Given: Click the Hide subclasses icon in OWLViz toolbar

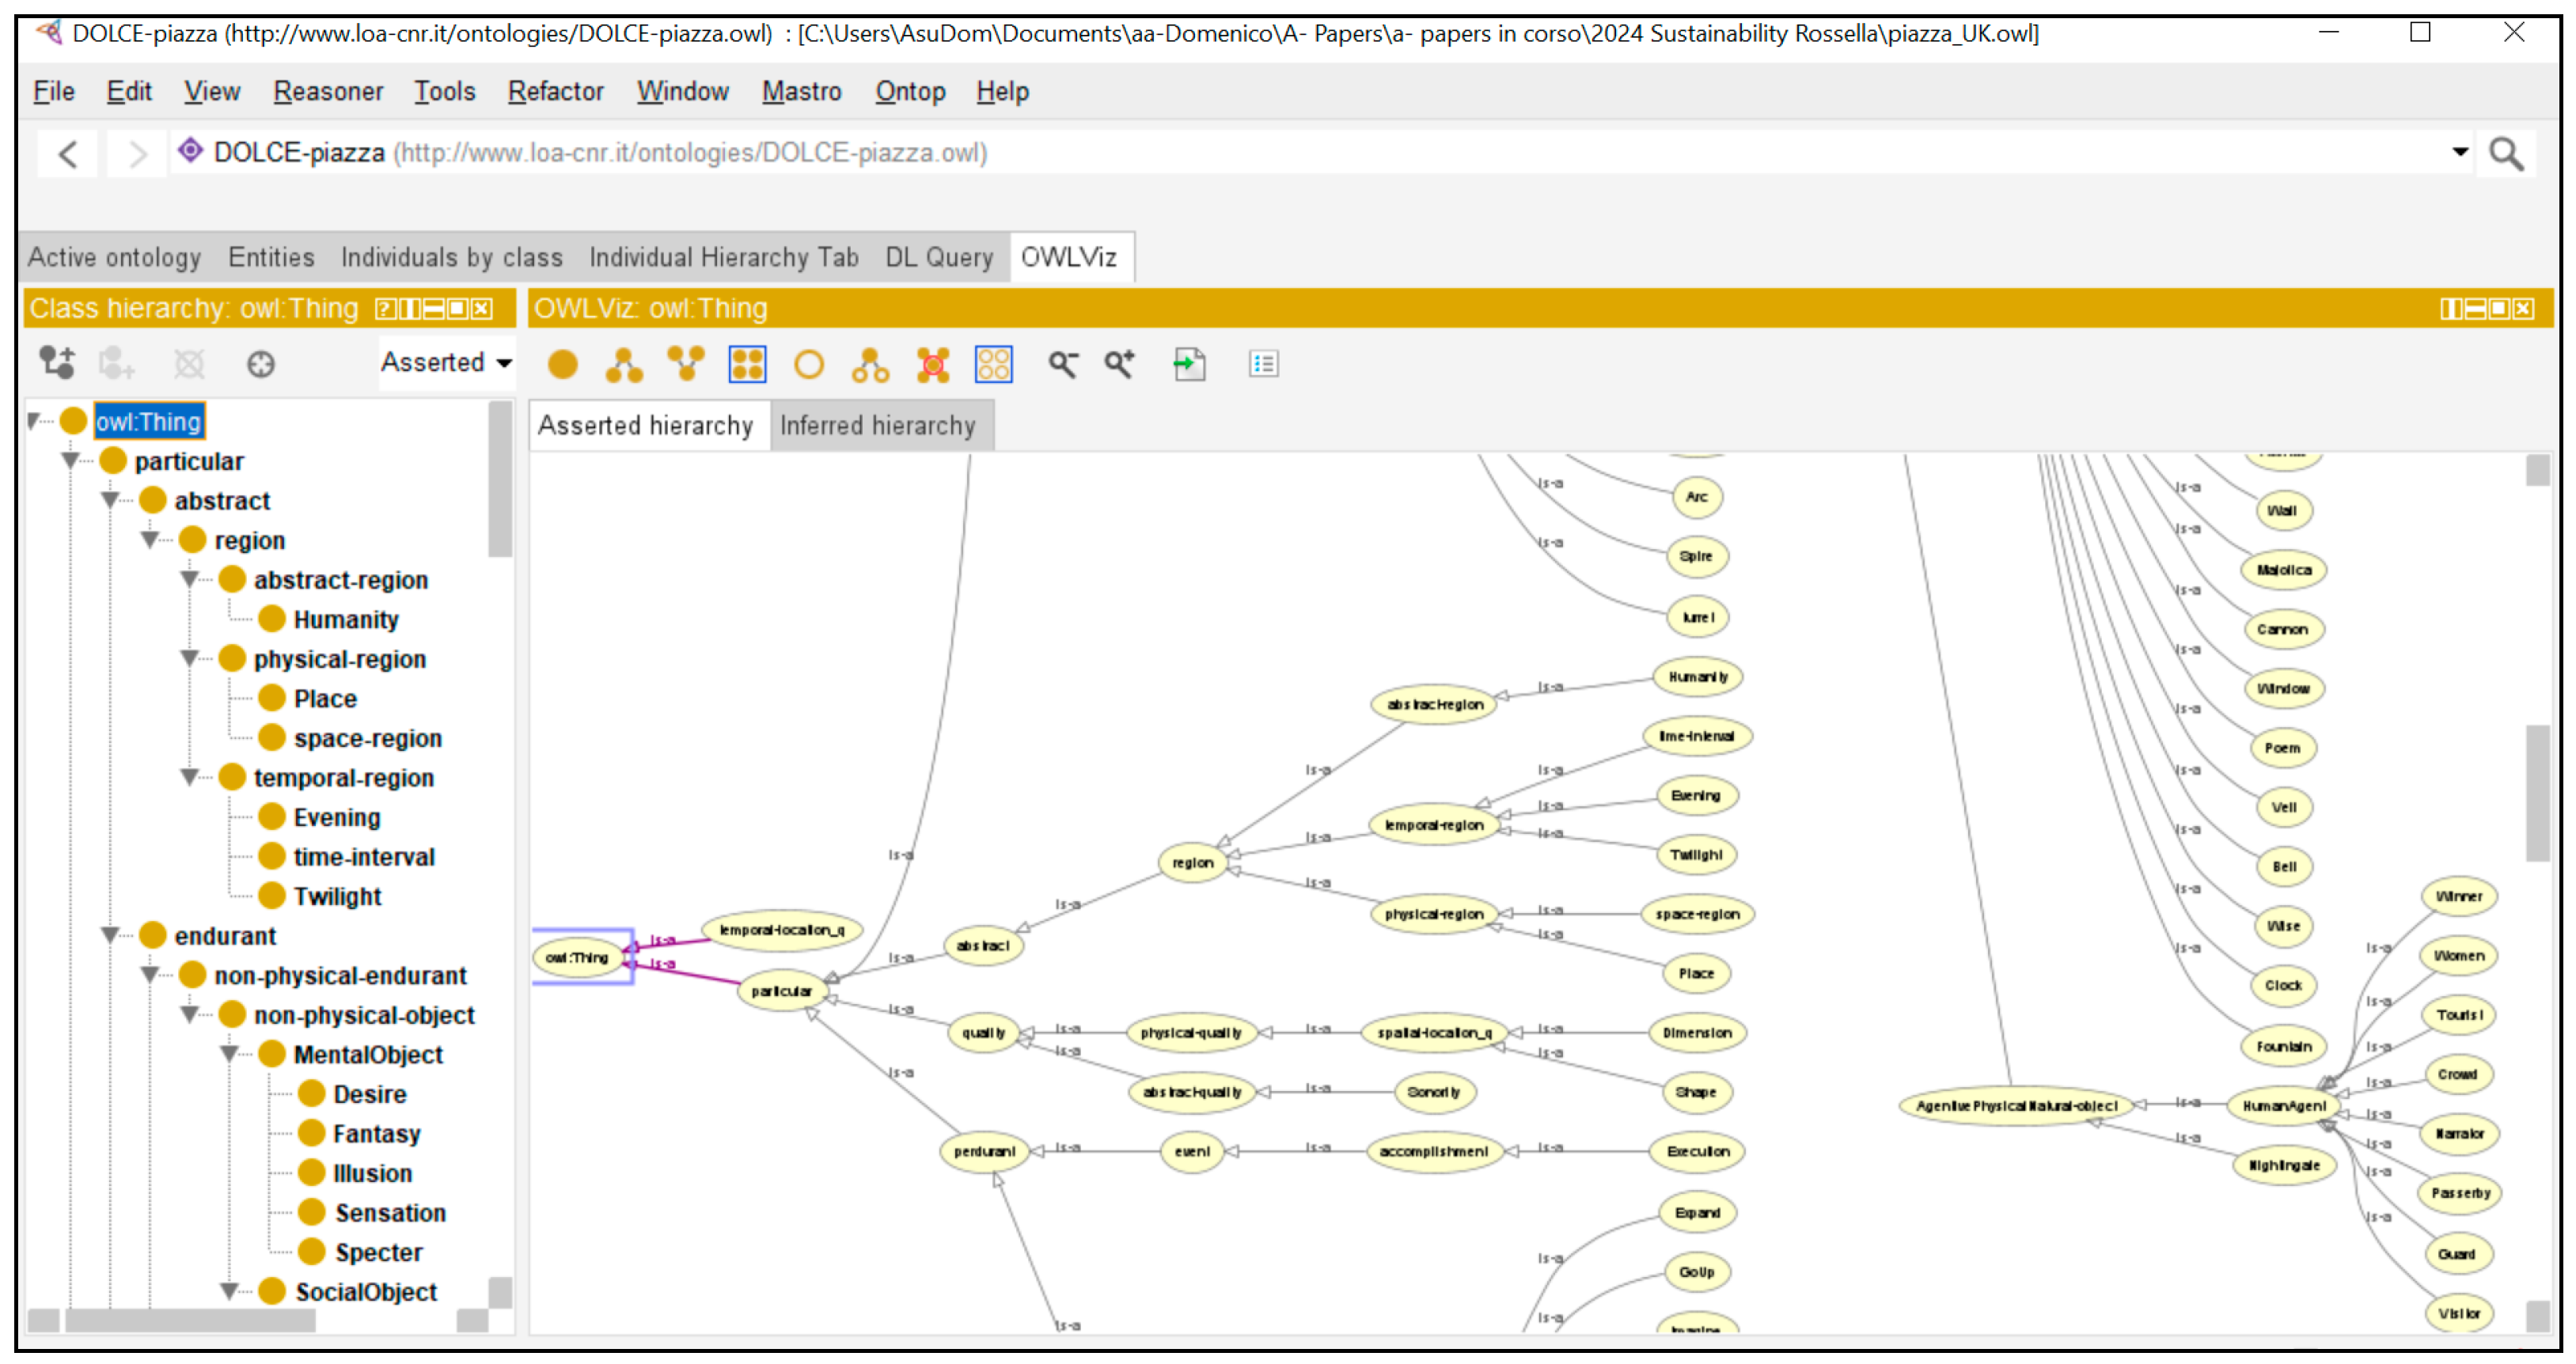Looking at the screenshot, I should tap(870, 364).
